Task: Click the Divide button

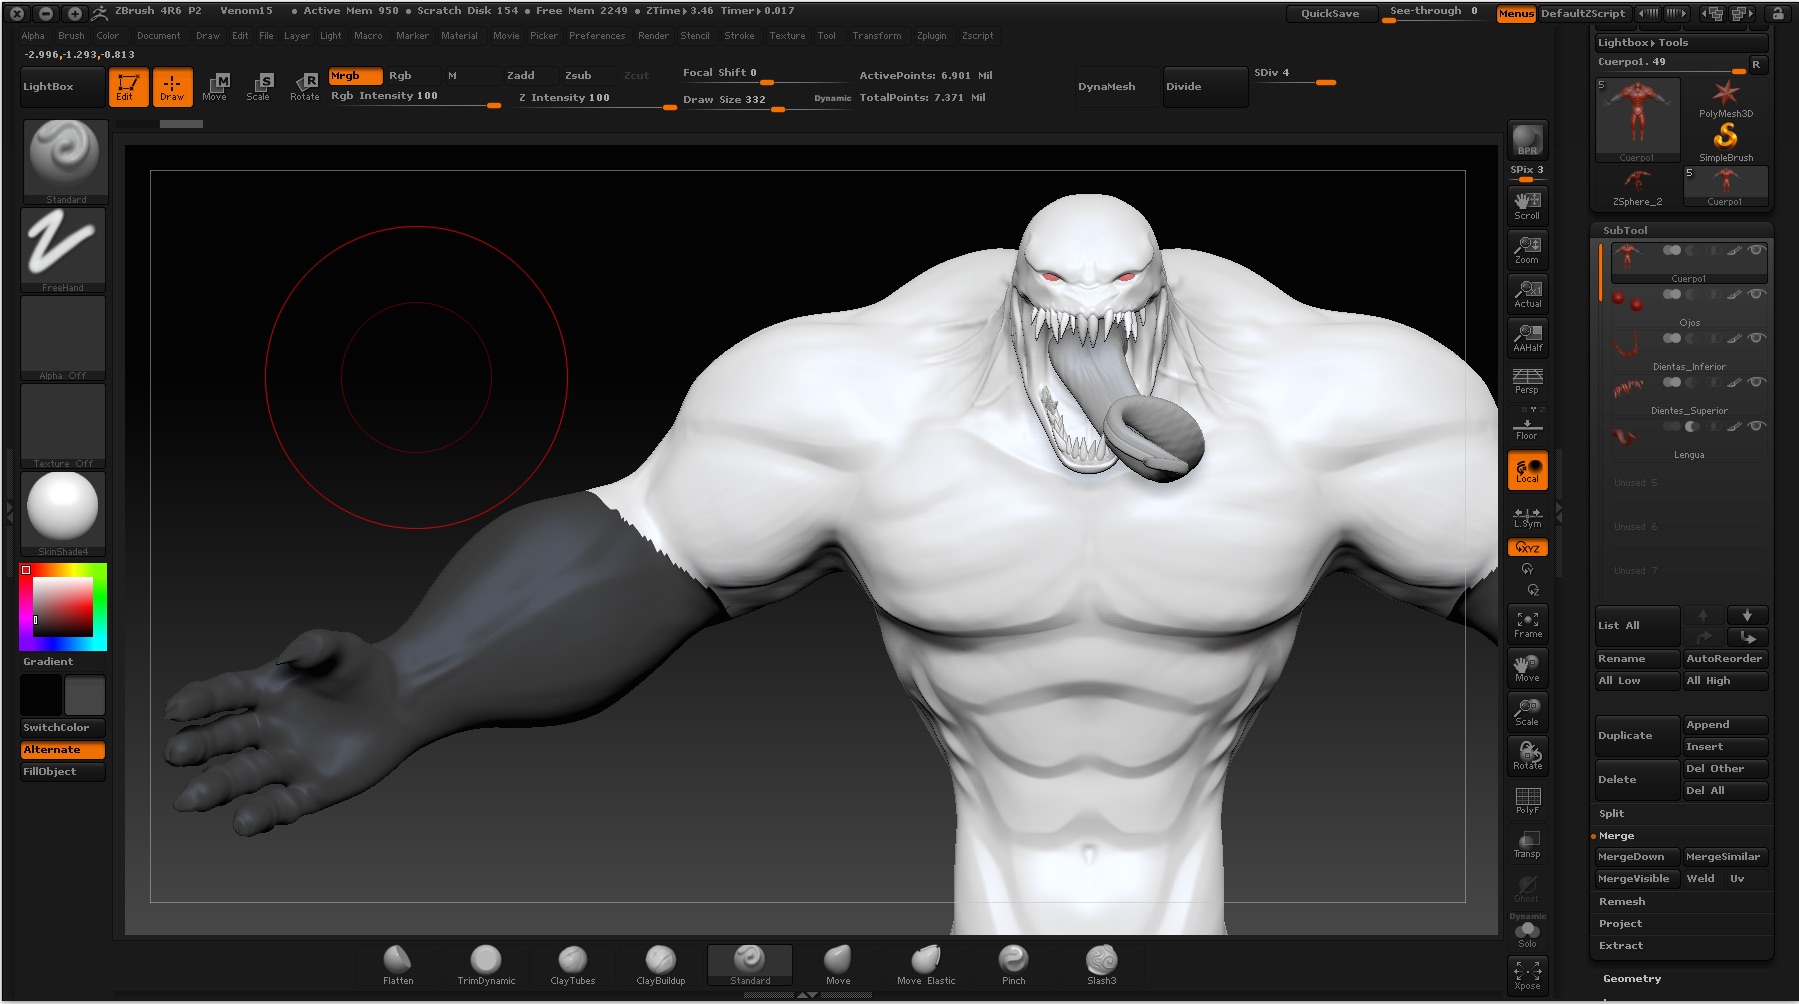Action: pos(1205,87)
